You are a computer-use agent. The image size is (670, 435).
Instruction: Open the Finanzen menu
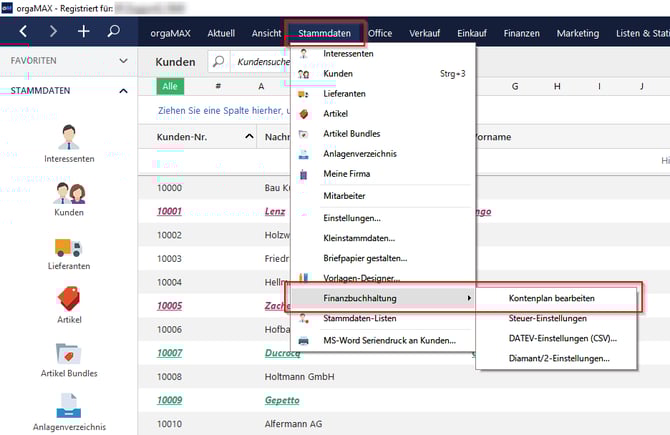pyautogui.click(x=521, y=33)
